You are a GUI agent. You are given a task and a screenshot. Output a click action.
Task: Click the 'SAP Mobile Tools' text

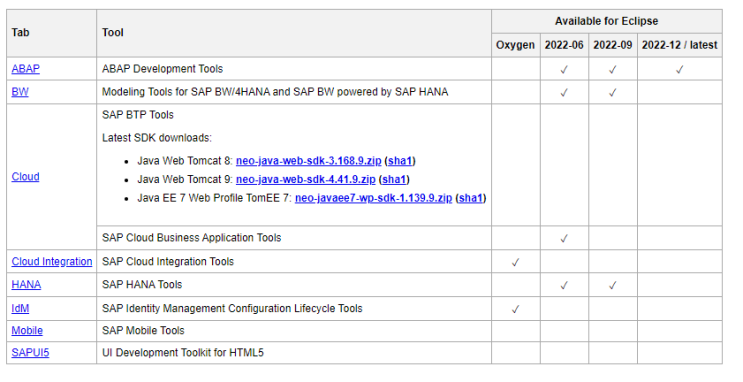[x=143, y=330]
